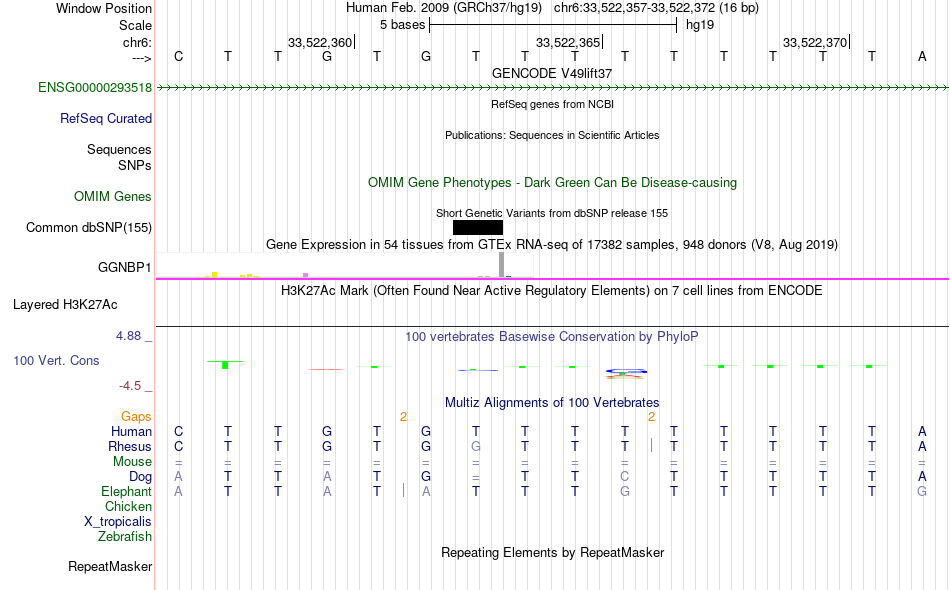Viewport: 950px width, 590px height.
Task: Click the Publications: Sequences in Scientific Articles title
Action: (x=552, y=135)
